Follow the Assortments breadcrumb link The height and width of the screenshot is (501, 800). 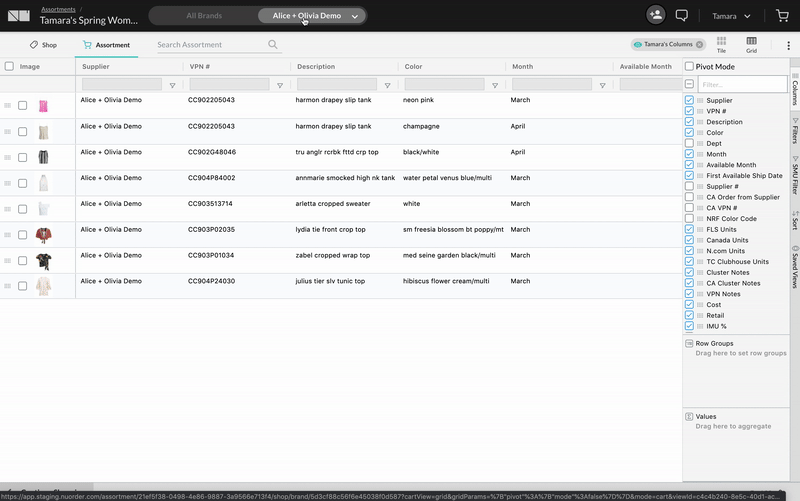[58, 9]
